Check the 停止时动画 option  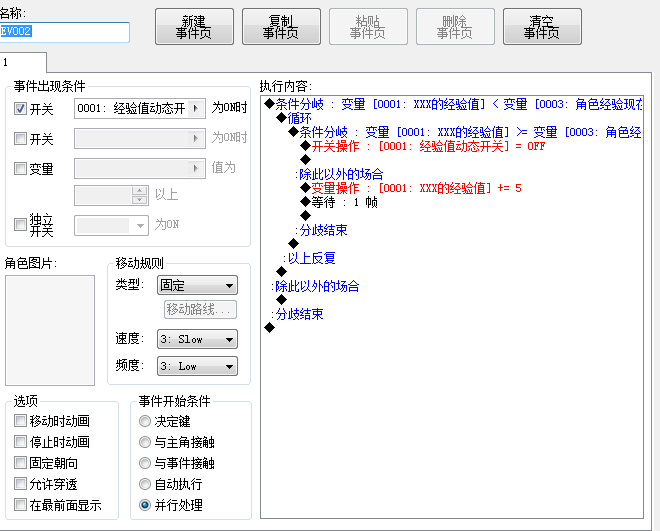click(20, 441)
